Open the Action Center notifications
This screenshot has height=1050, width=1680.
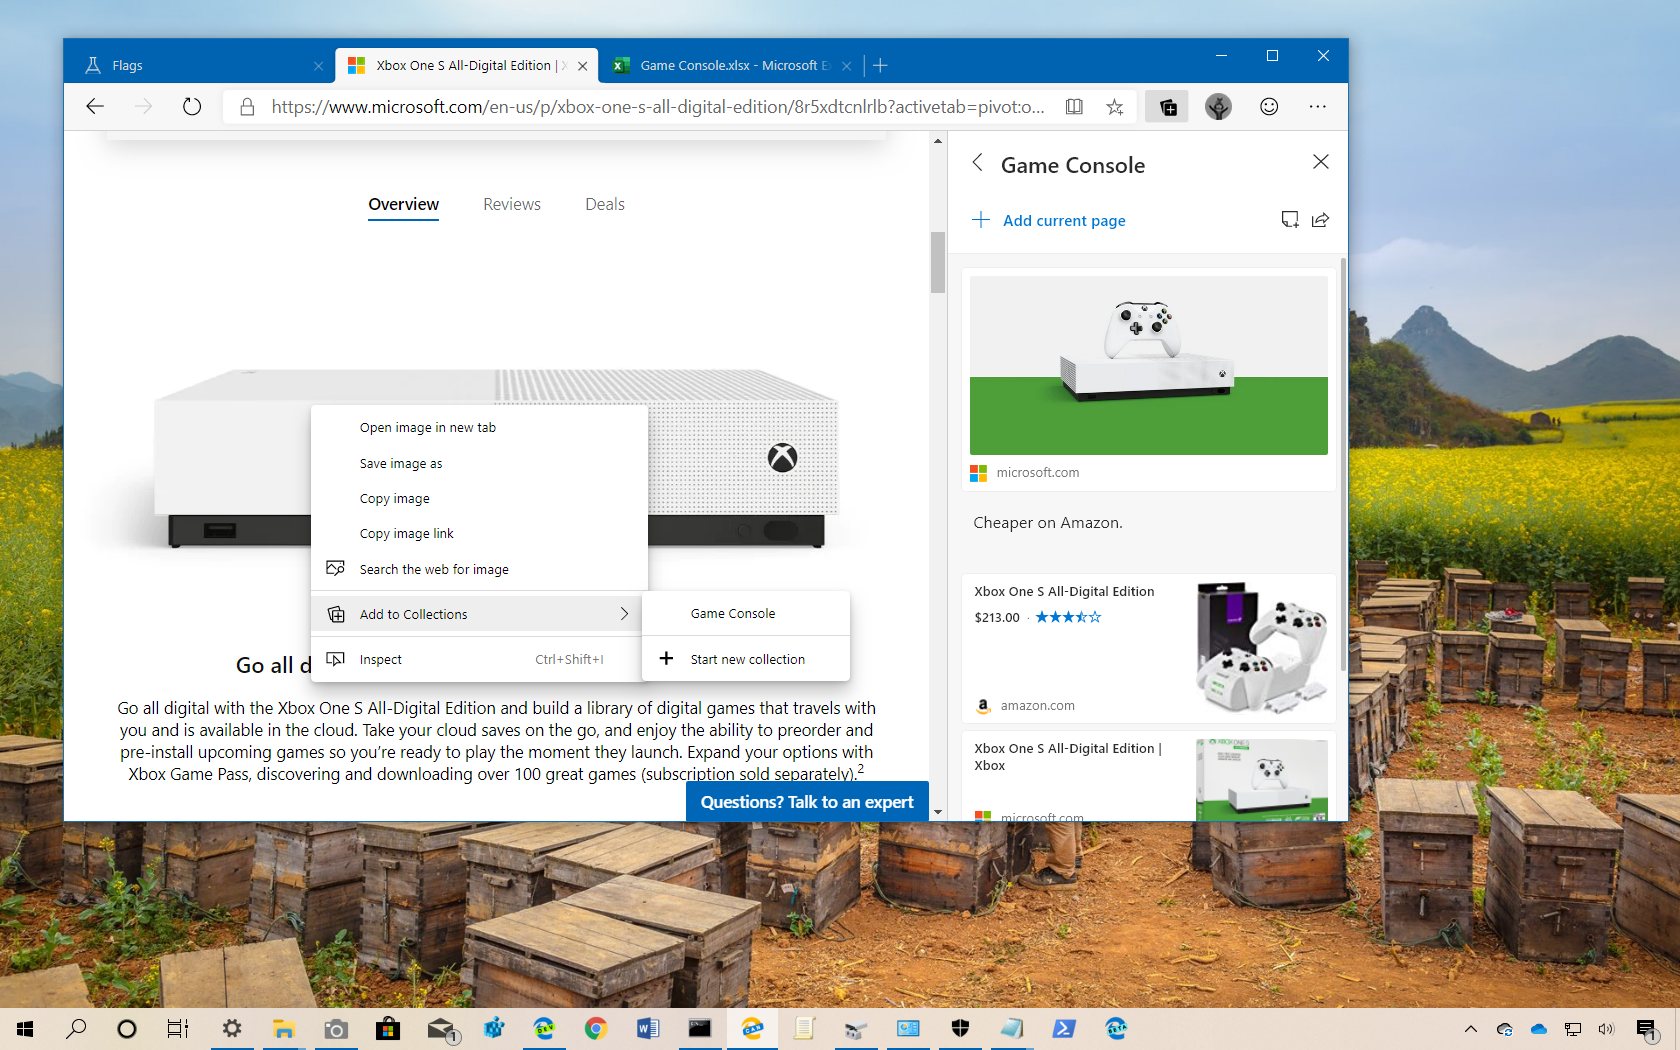coord(1647,1029)
